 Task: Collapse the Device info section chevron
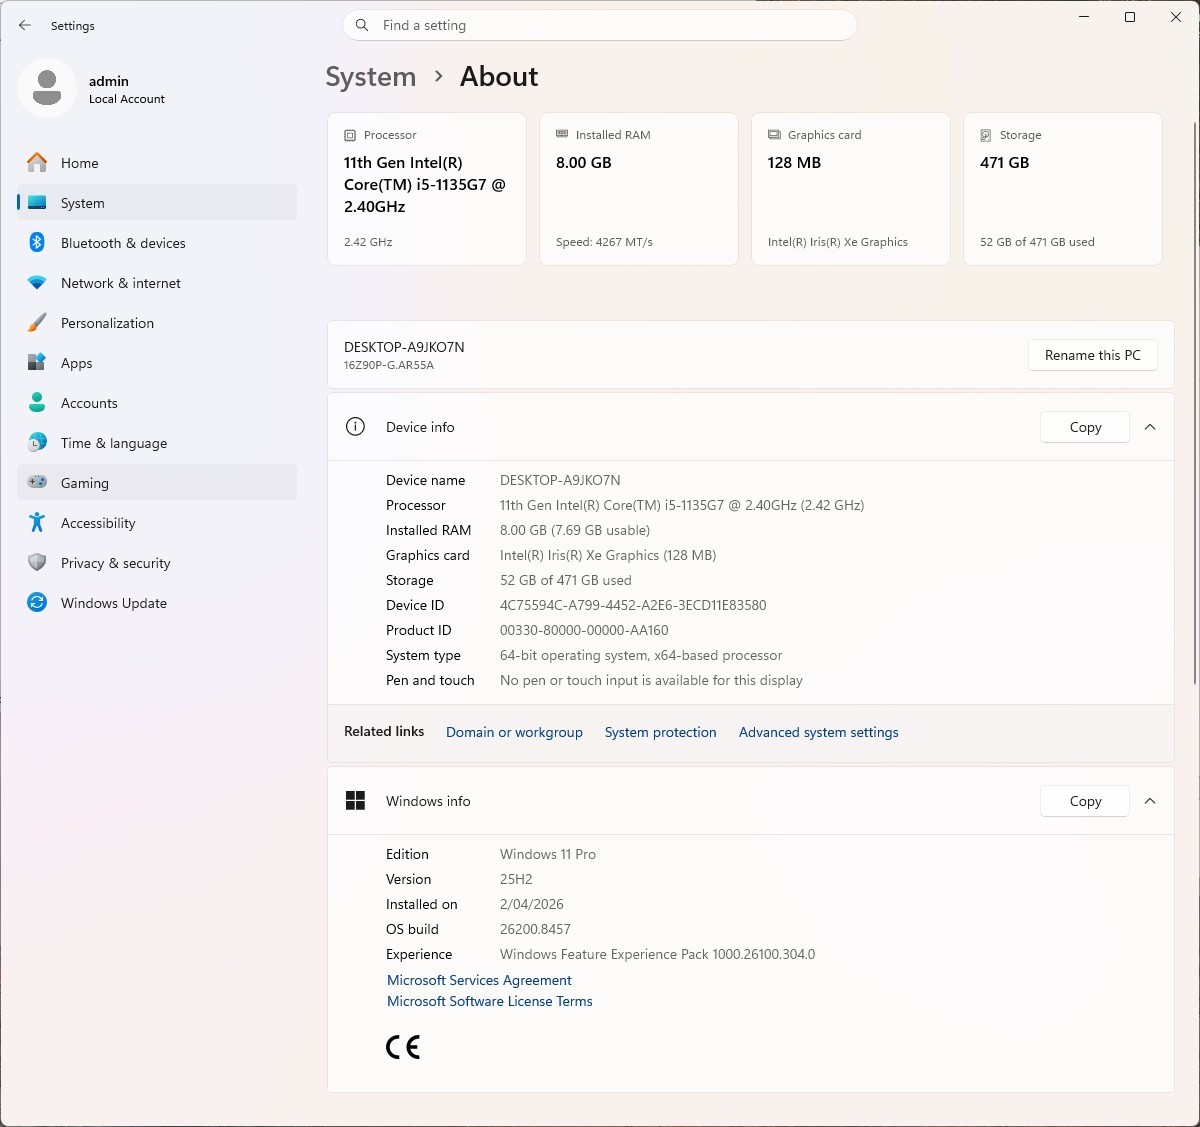[x=1150, y=427]
